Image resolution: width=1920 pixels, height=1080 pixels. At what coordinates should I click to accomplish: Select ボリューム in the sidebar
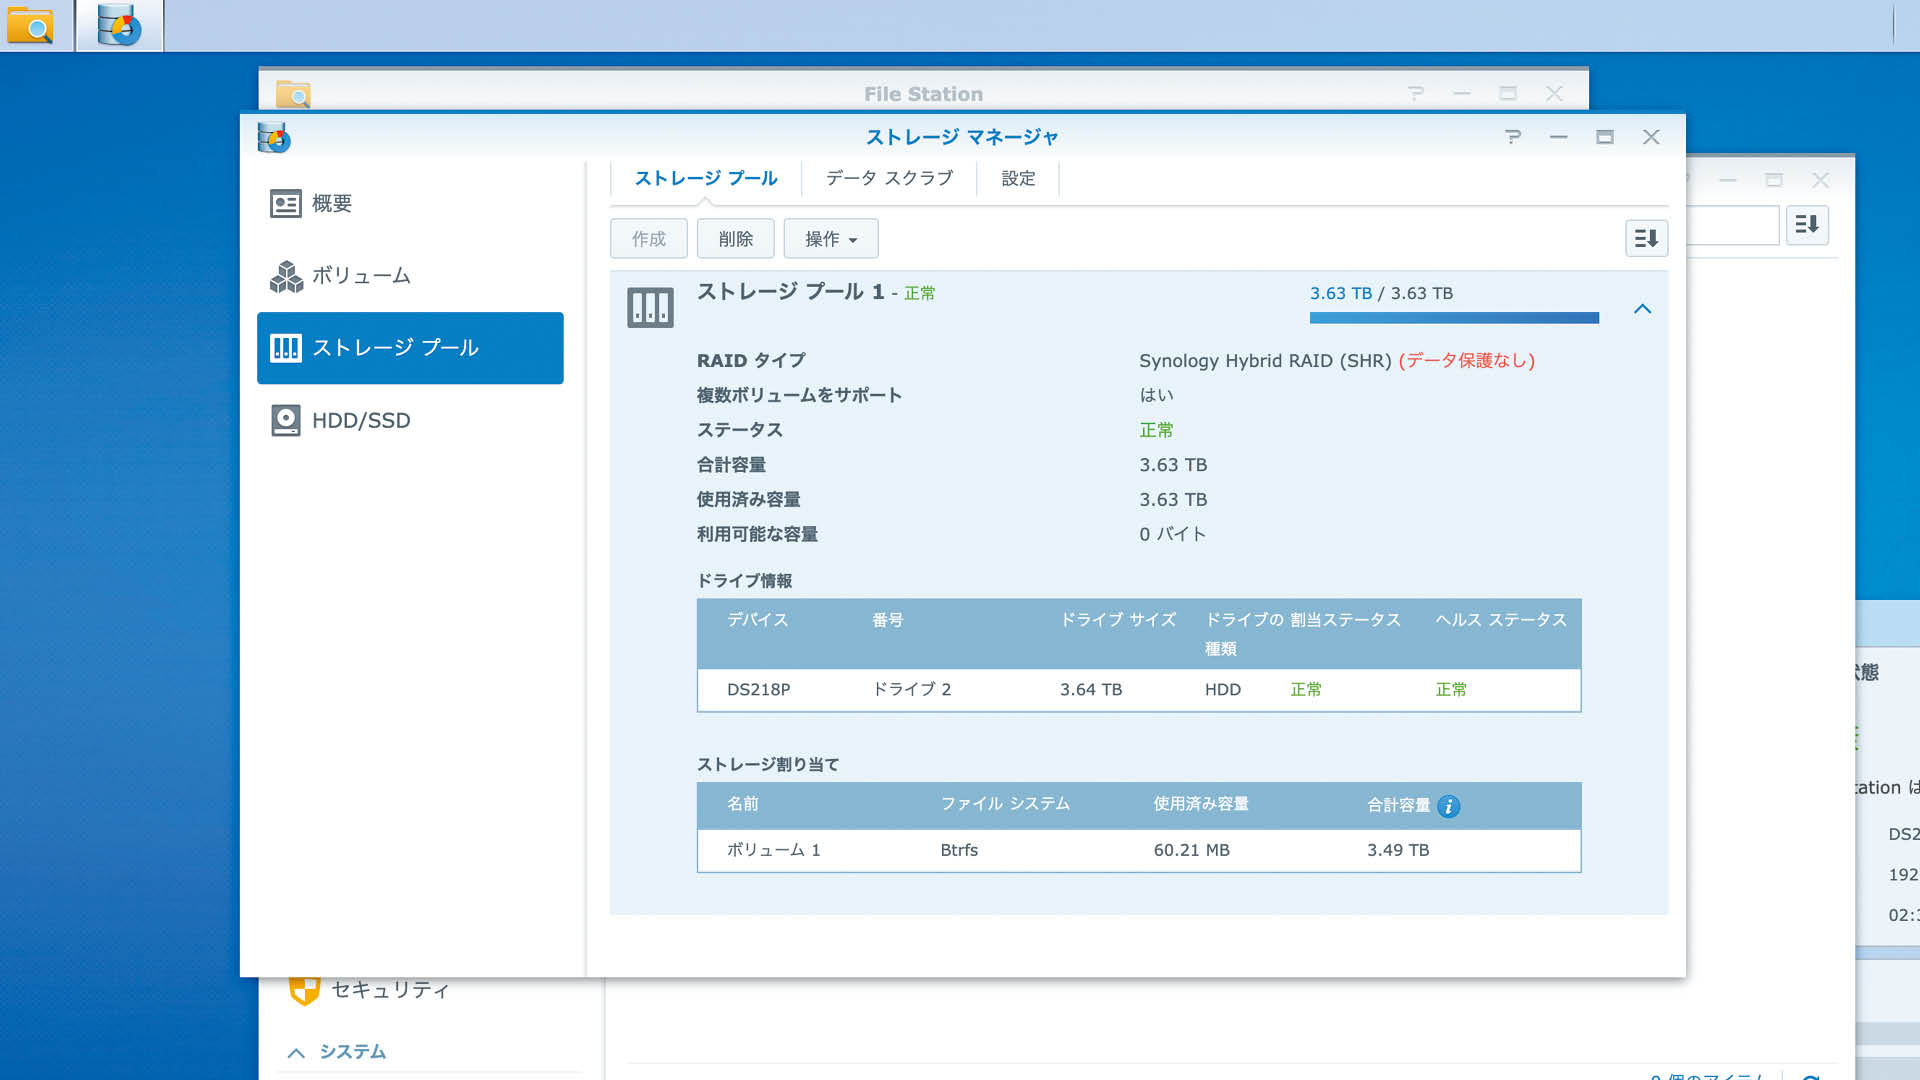point(410,276)
